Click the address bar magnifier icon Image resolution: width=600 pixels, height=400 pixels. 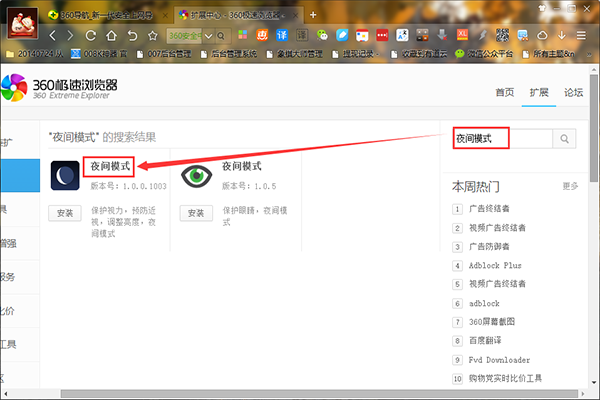click(221, 36)
